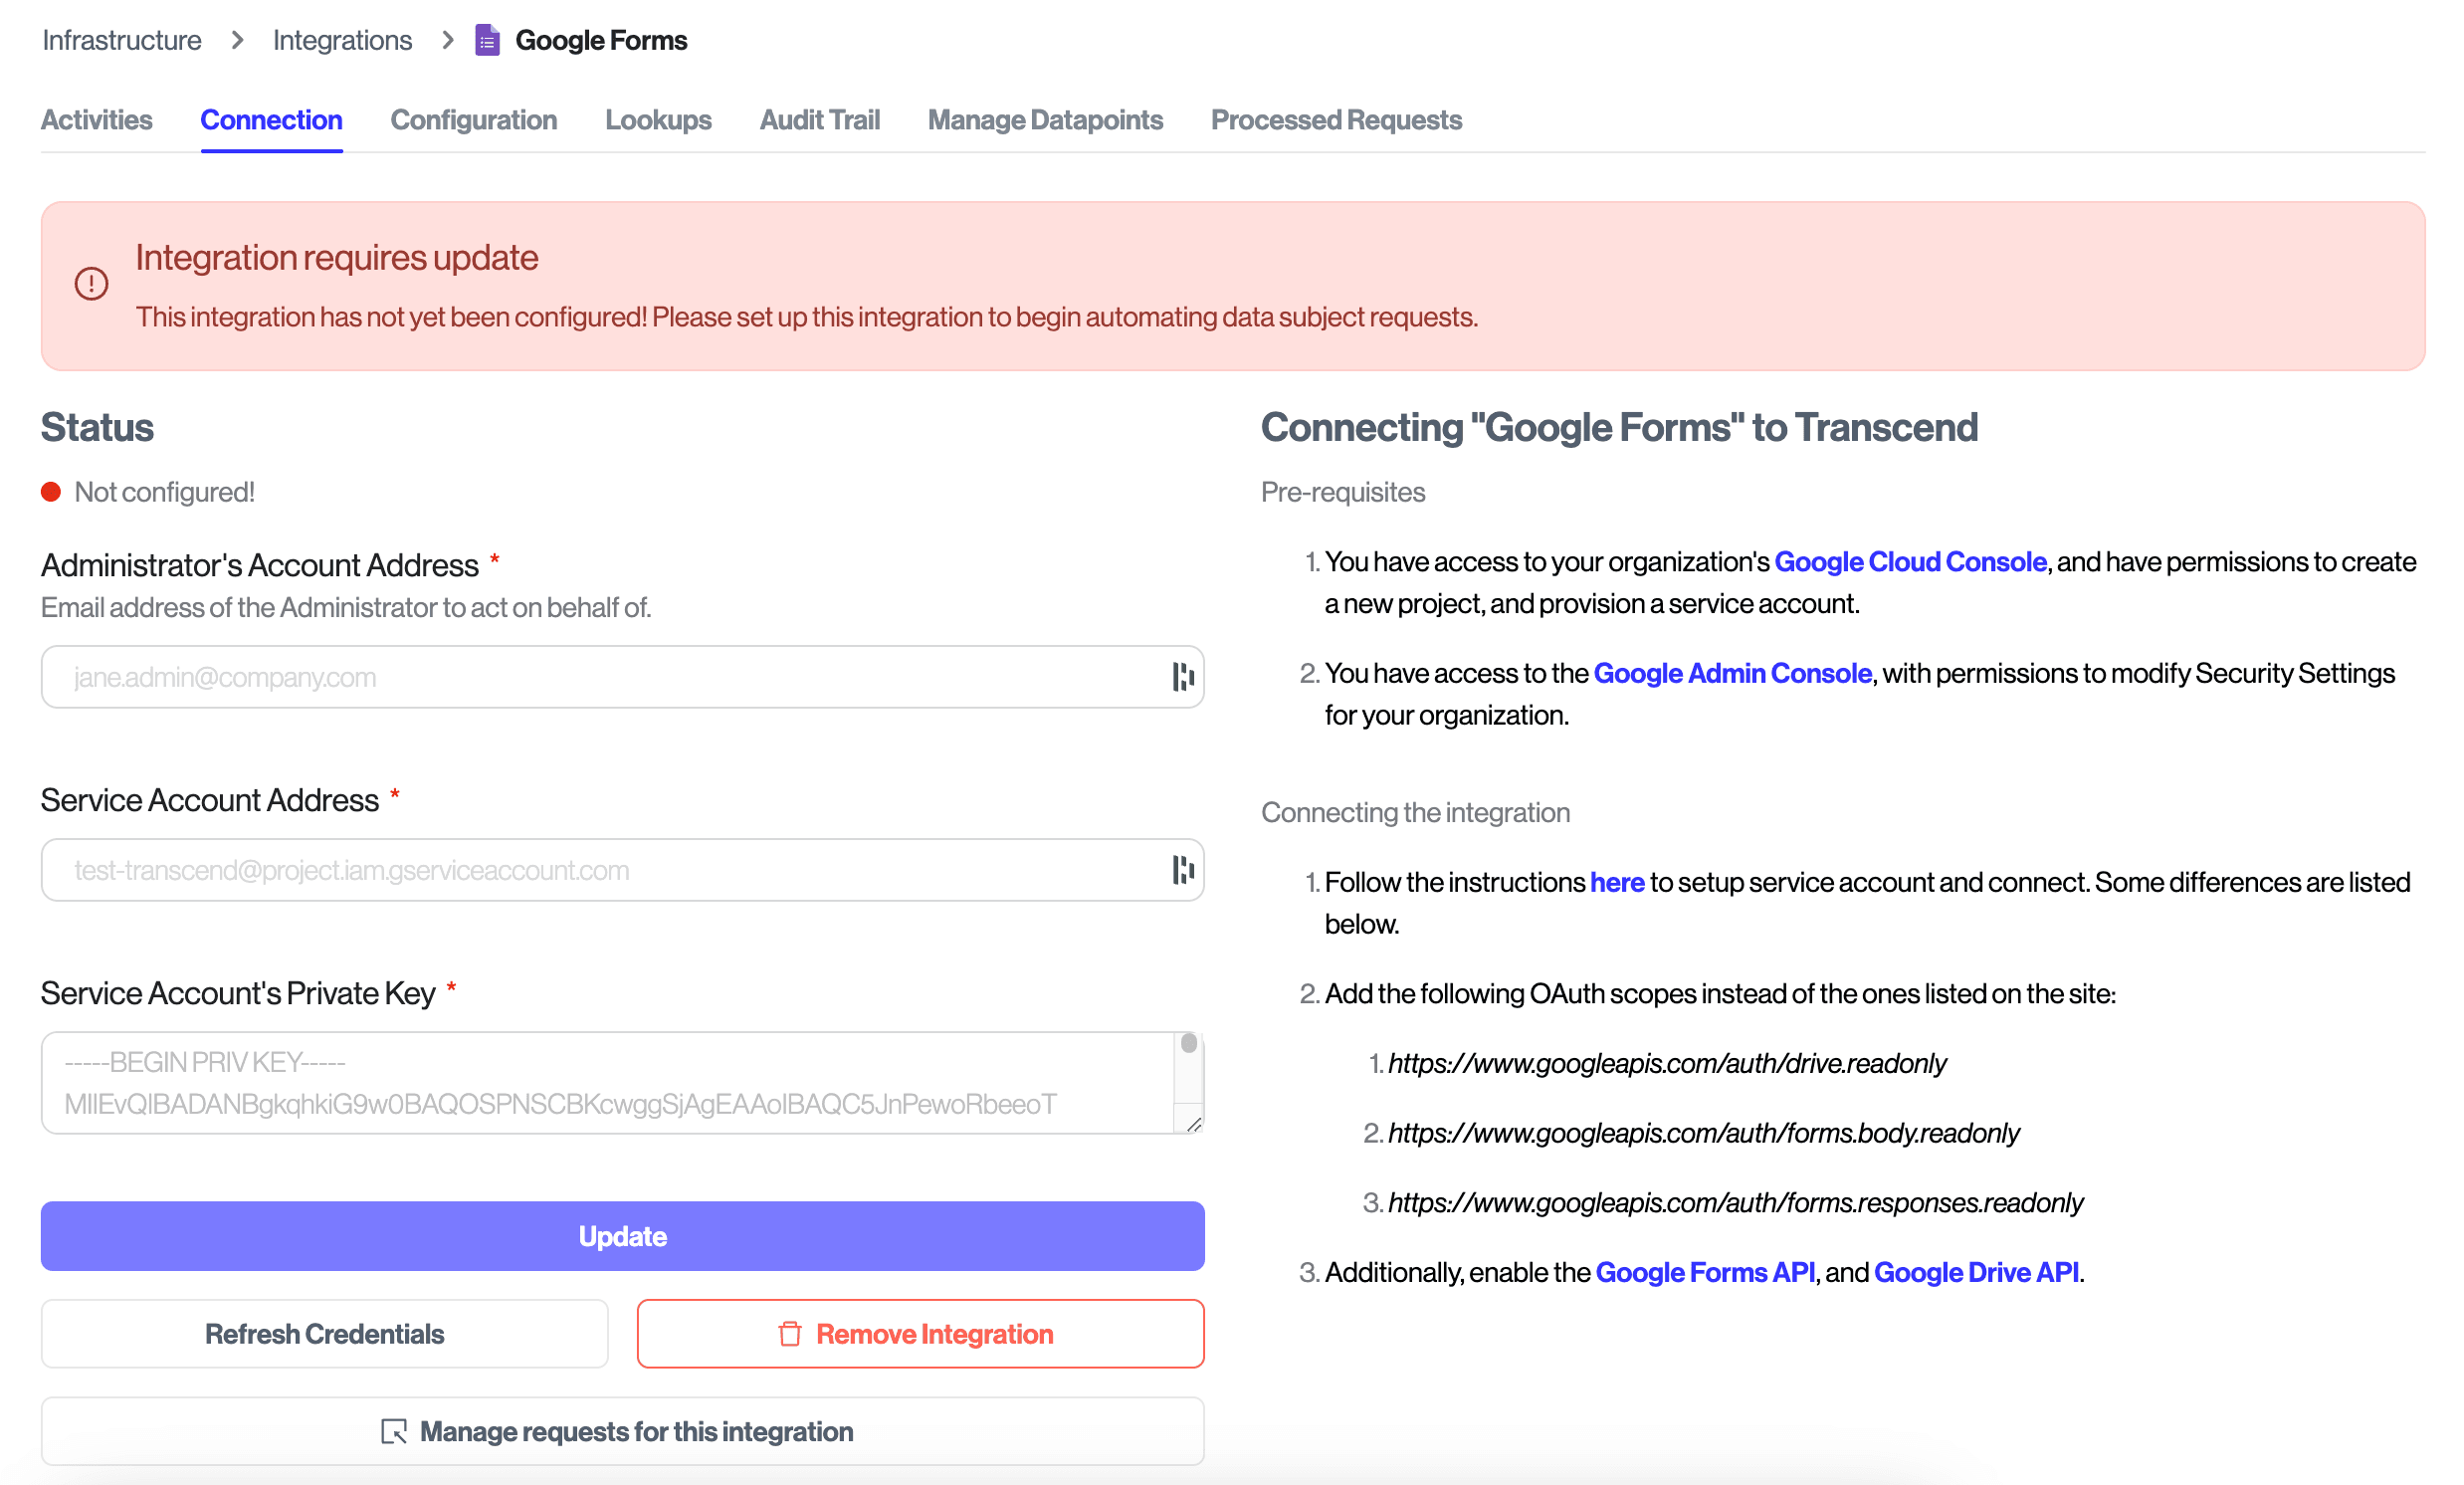Click breadcrumb chevron after Integrations
The image size is (2464, 1485).
(448, 40)
